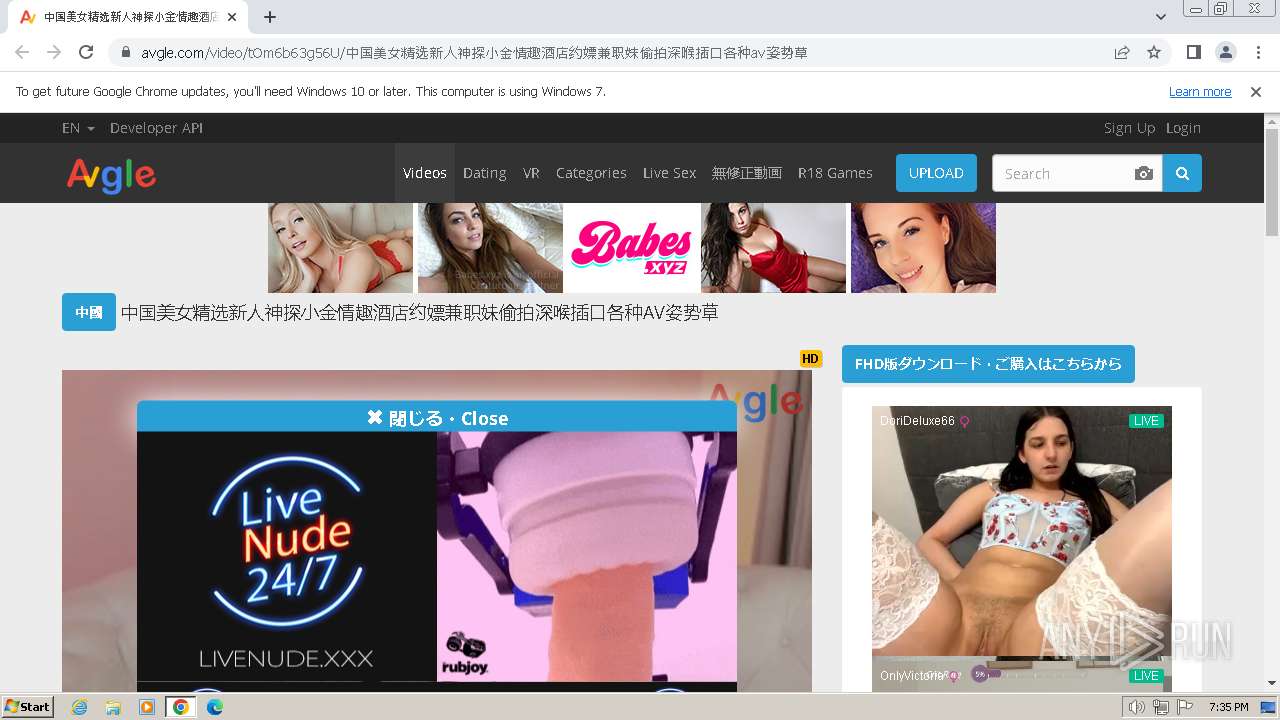Click the UPLOAD button

tap(936, 173)
